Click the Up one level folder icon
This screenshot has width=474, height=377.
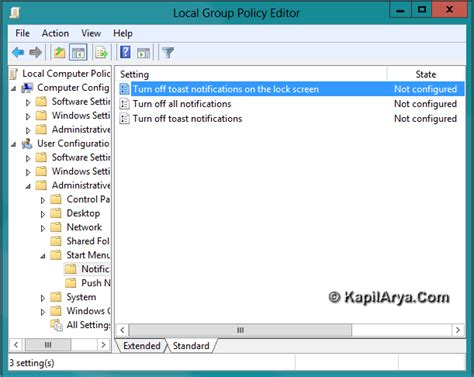click(x=60, y=53)
